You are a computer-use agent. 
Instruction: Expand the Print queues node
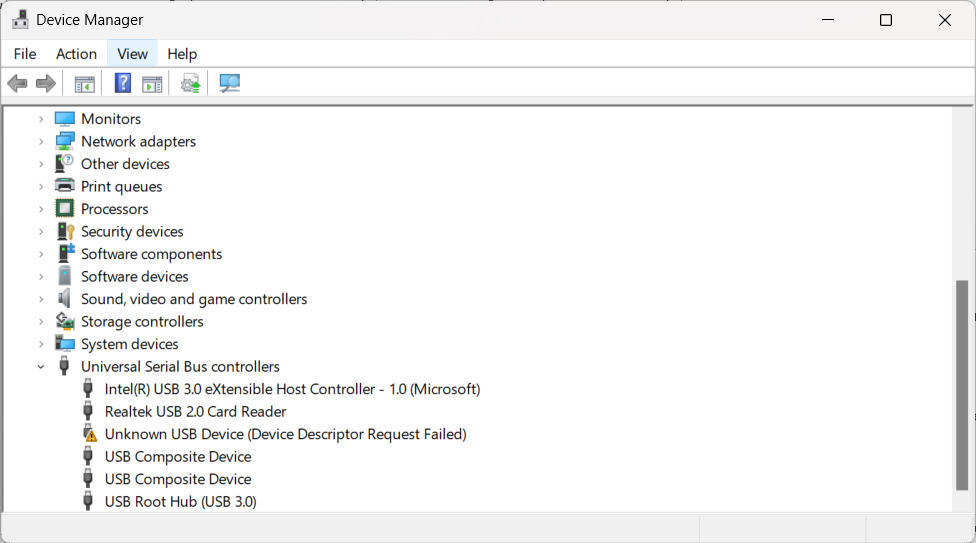coord(41,187)
